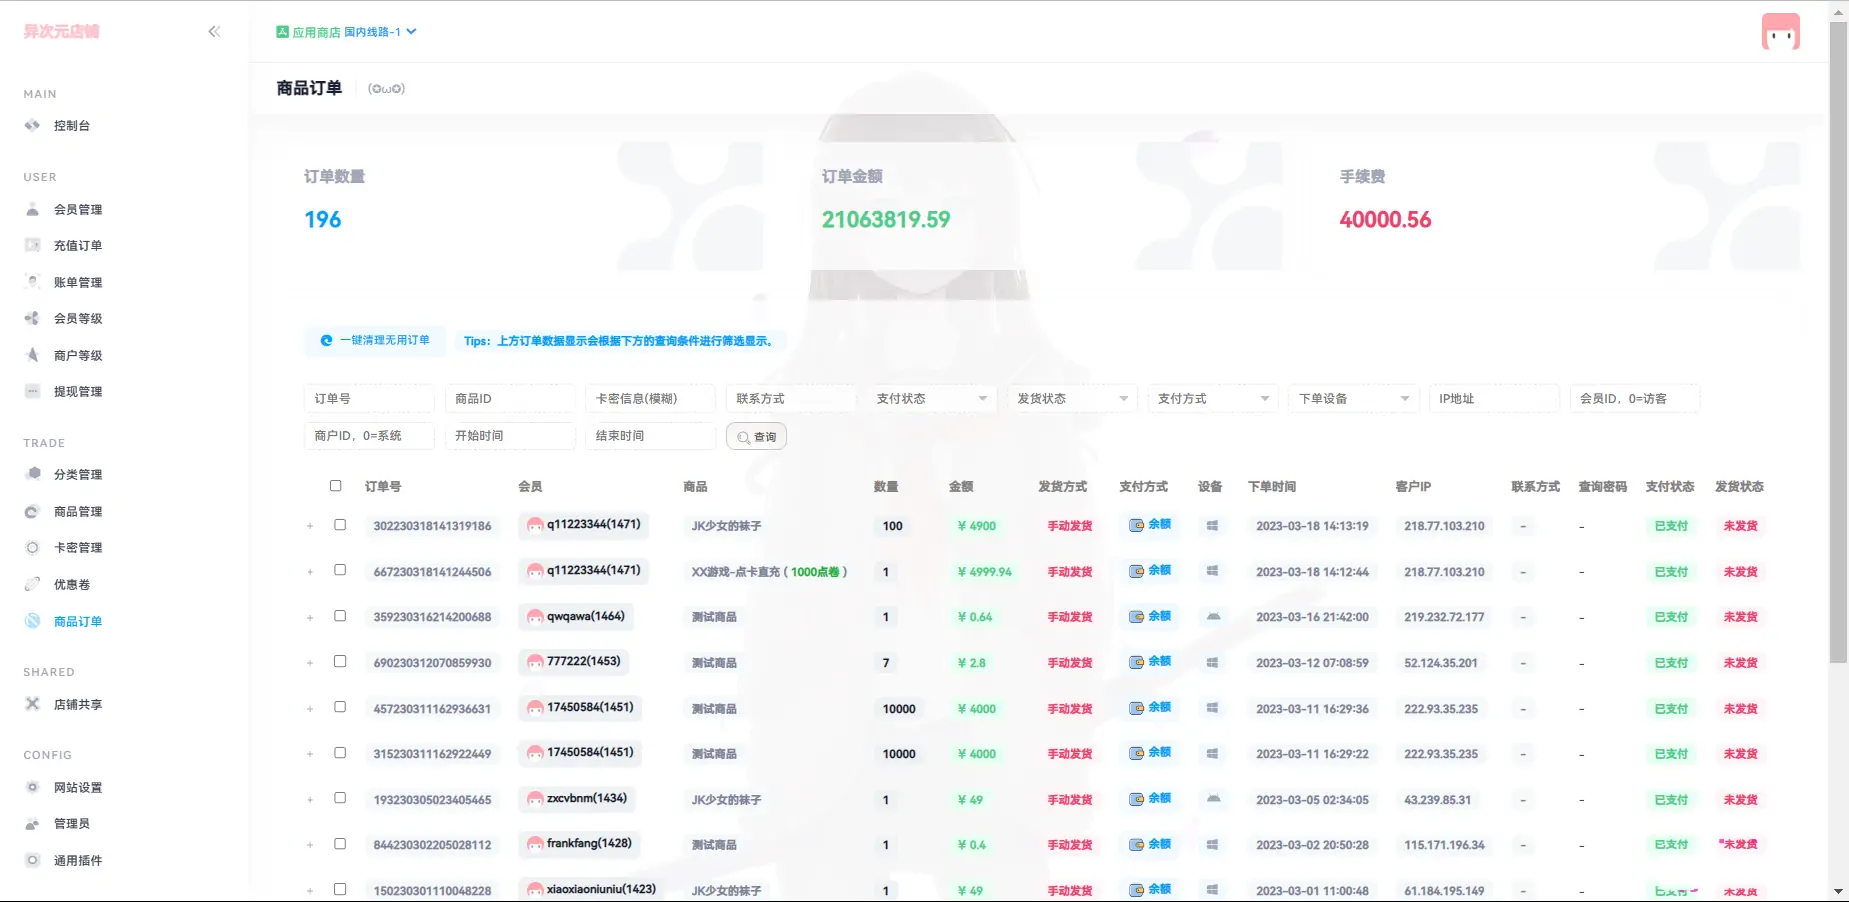The image size is (1849, 902).
Task: Click the 异次元店铺 logo title
Action: [x=62, y=32]
